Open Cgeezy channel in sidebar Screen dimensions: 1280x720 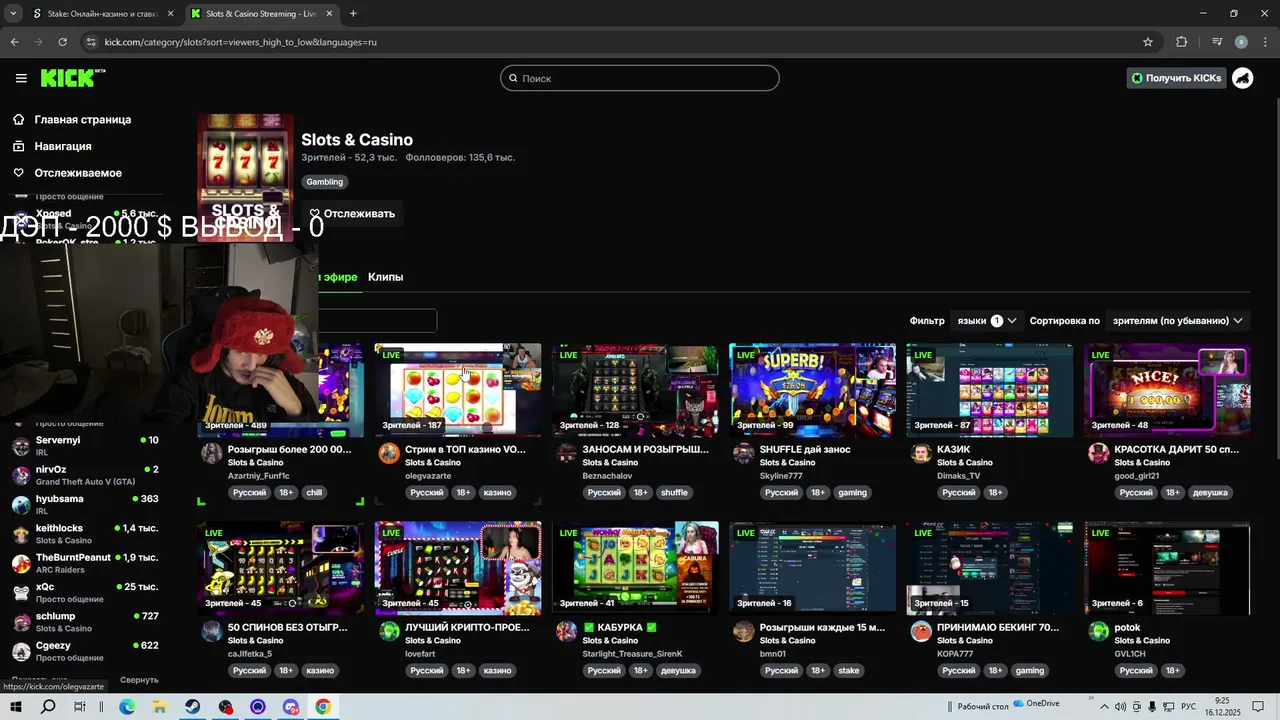[x=85, y=651]
